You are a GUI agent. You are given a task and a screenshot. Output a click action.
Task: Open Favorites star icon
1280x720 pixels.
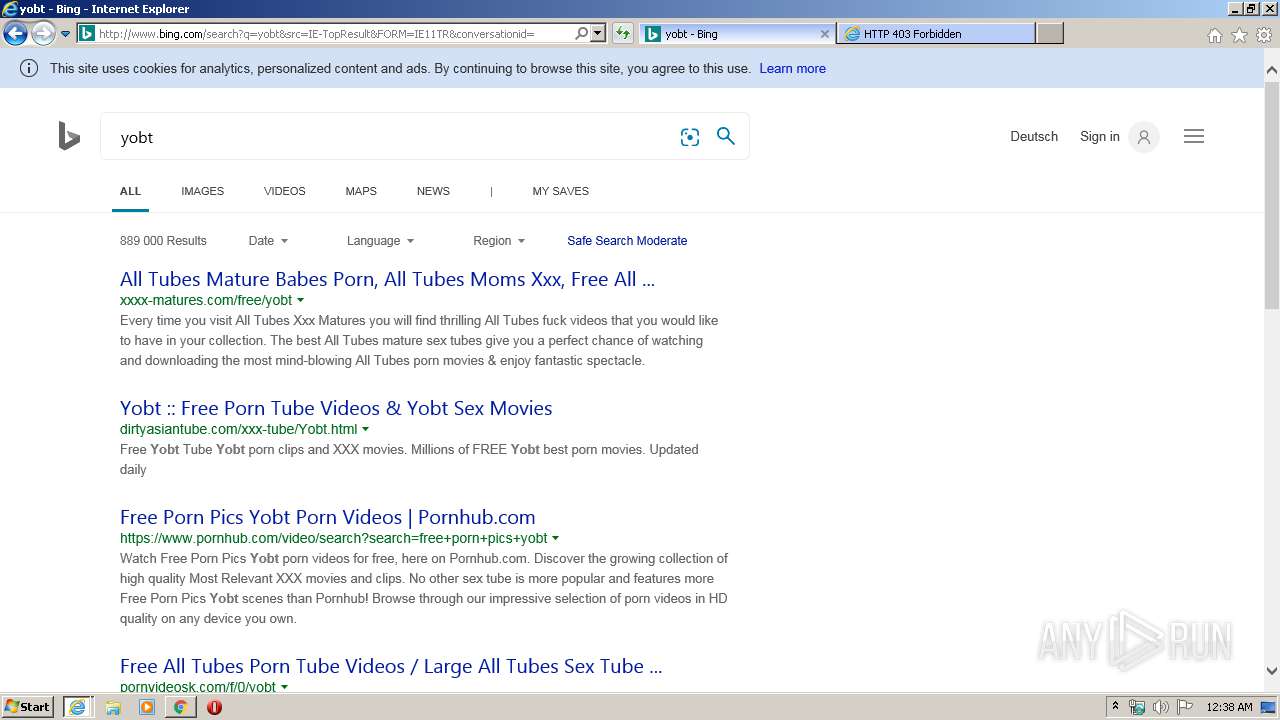click(1239, 35)
